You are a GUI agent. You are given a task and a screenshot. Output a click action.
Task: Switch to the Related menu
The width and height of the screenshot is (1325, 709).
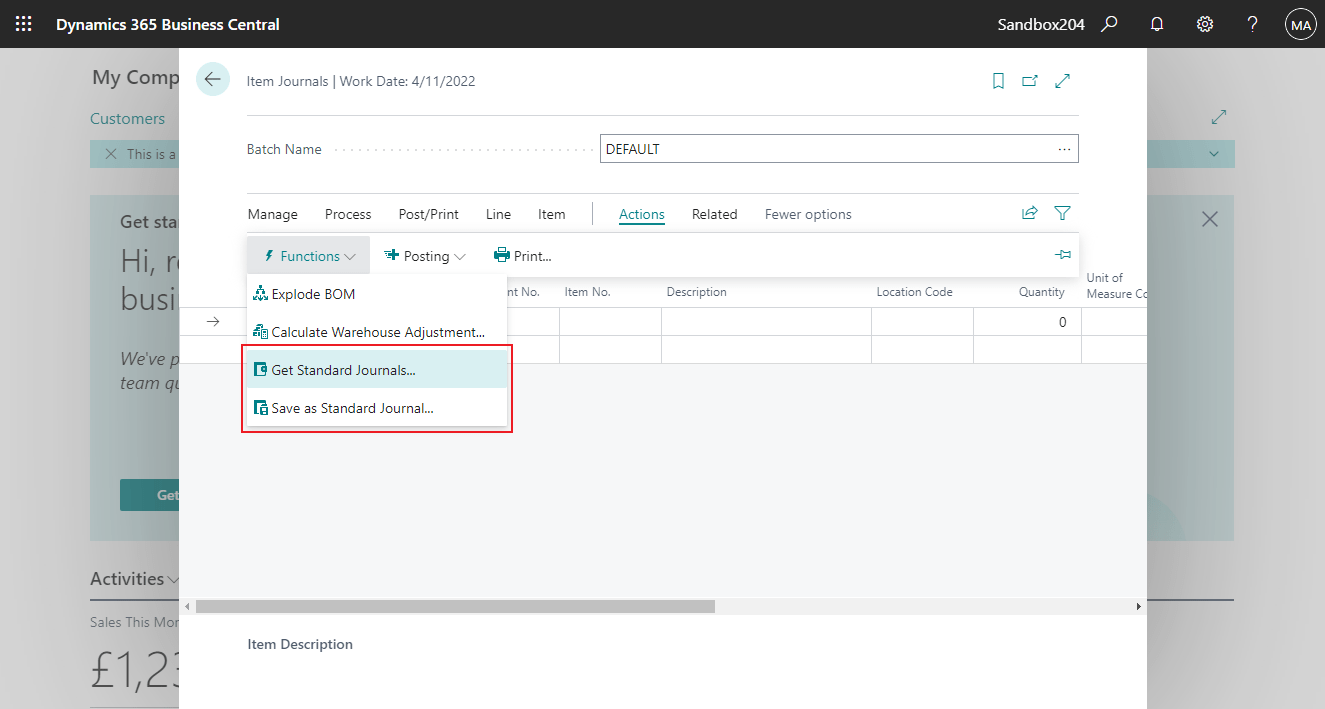click(x=714, y=213)
